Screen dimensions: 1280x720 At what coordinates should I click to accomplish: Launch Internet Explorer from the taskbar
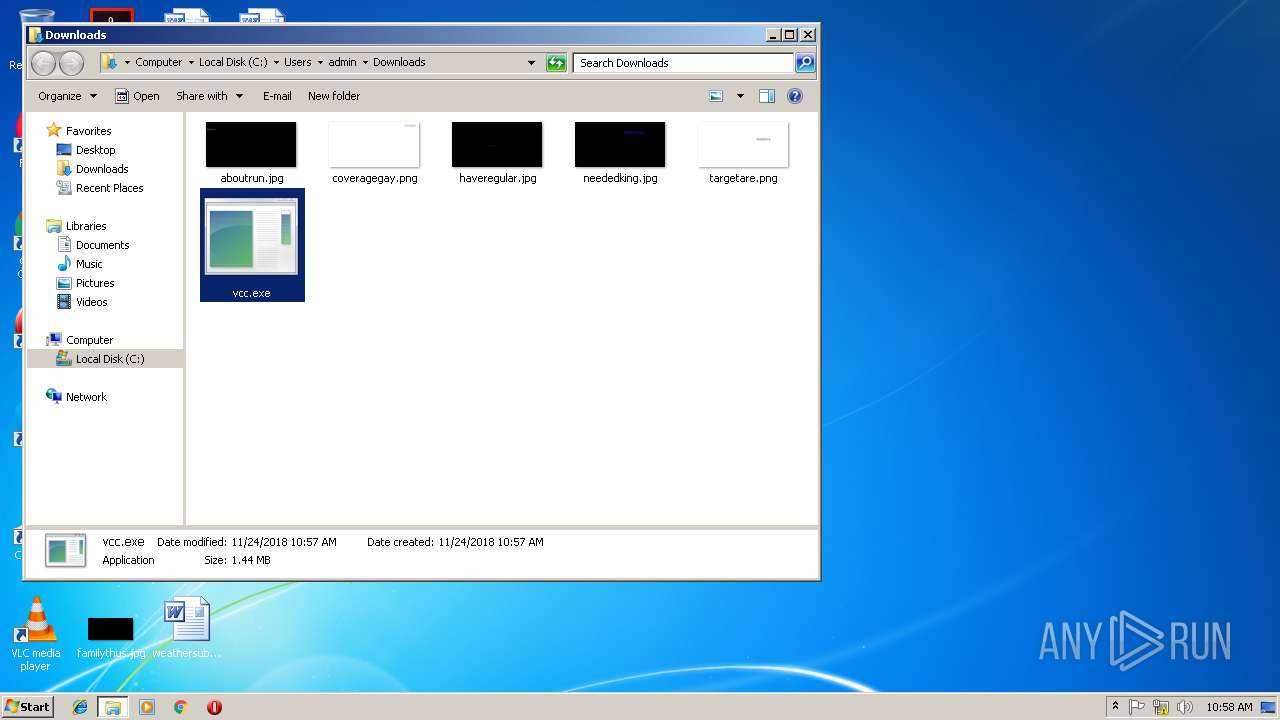80,707
